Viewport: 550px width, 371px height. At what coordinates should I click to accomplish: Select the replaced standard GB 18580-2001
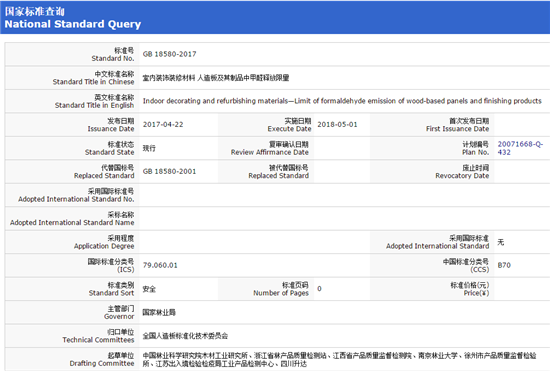[169, 171]
